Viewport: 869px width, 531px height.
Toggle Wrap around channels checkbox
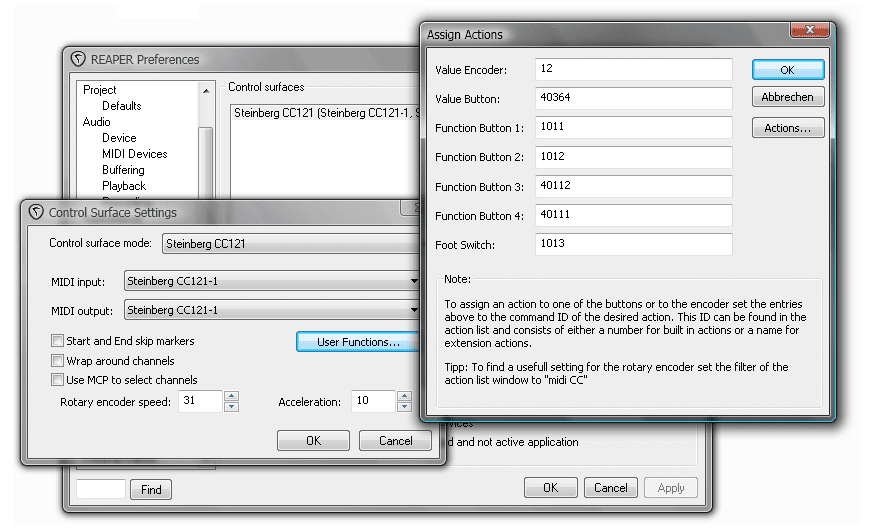57,360
